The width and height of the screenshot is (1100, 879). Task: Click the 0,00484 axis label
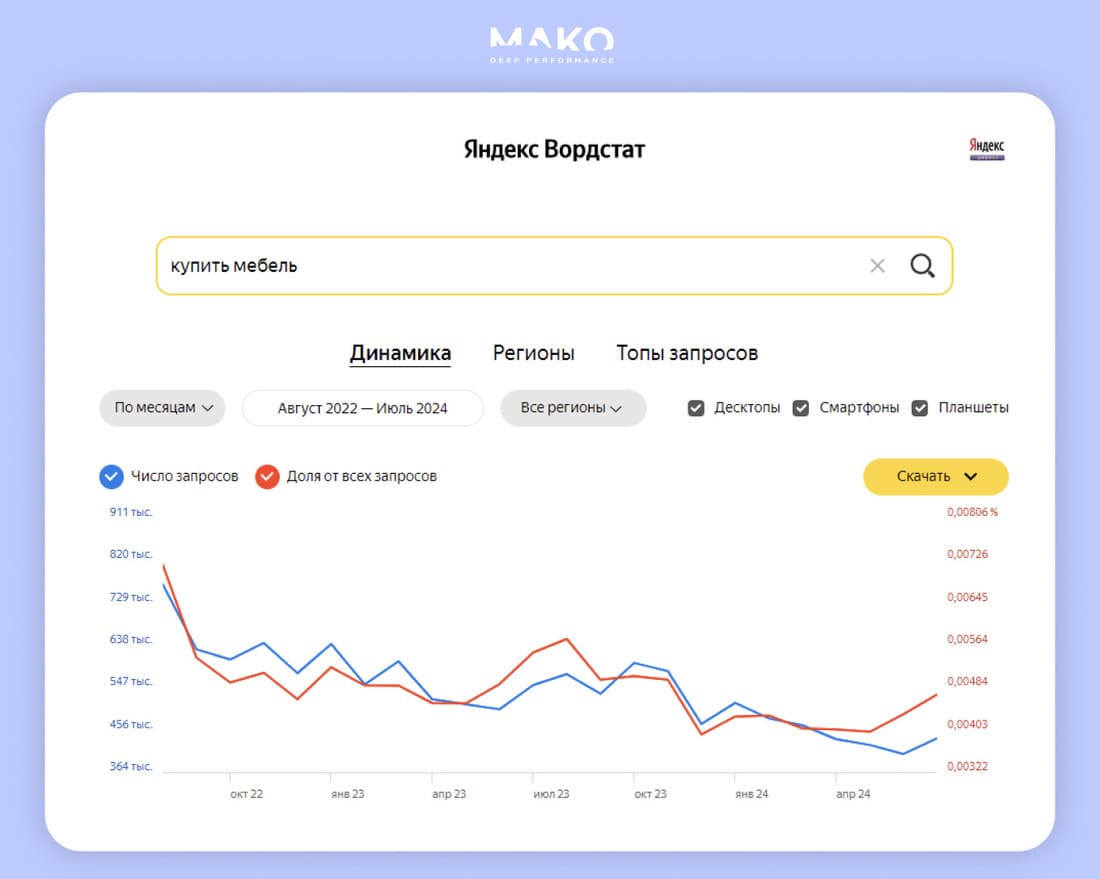[967, 681]
